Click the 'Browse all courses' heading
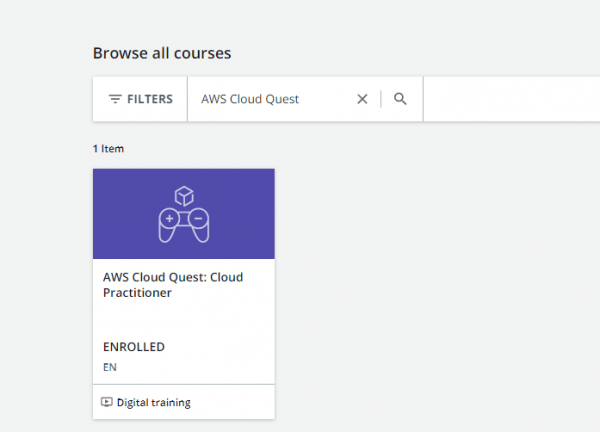This screenshot has width=600, height=432. [x=169, y=53]
